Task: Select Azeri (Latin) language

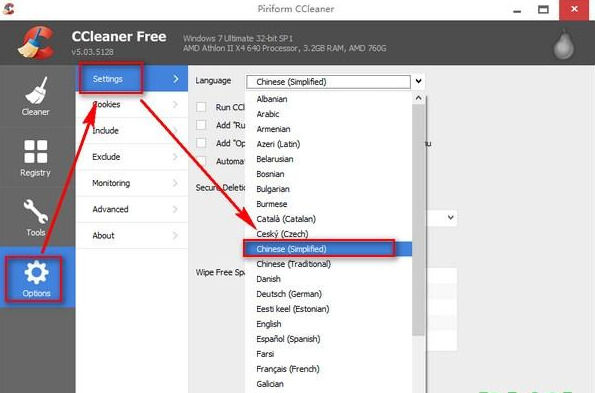Action: tap(328, 144)
